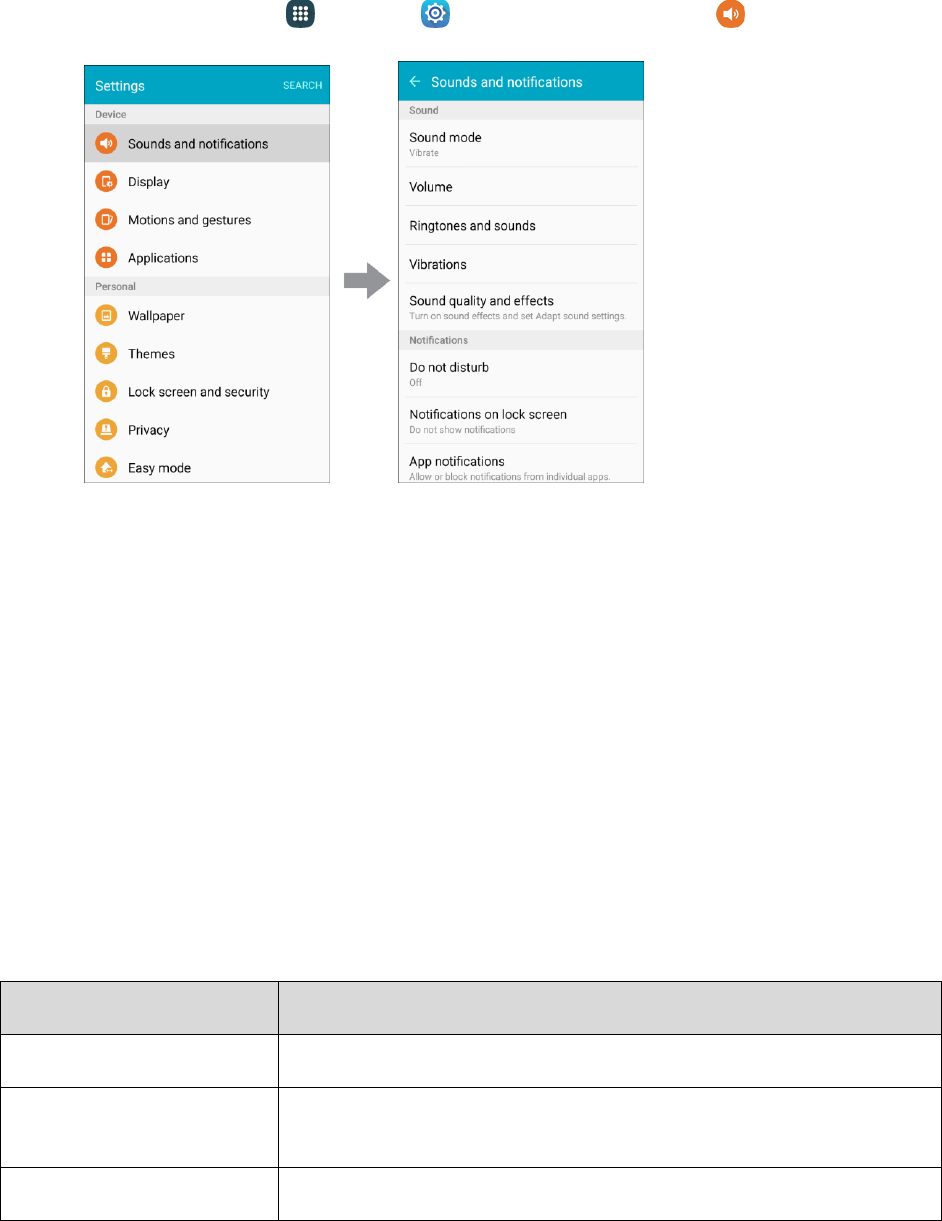This screenshot has height=1221, width=942.
Task: Tap the Themes paint roller icon
Action: click(106, 353)
